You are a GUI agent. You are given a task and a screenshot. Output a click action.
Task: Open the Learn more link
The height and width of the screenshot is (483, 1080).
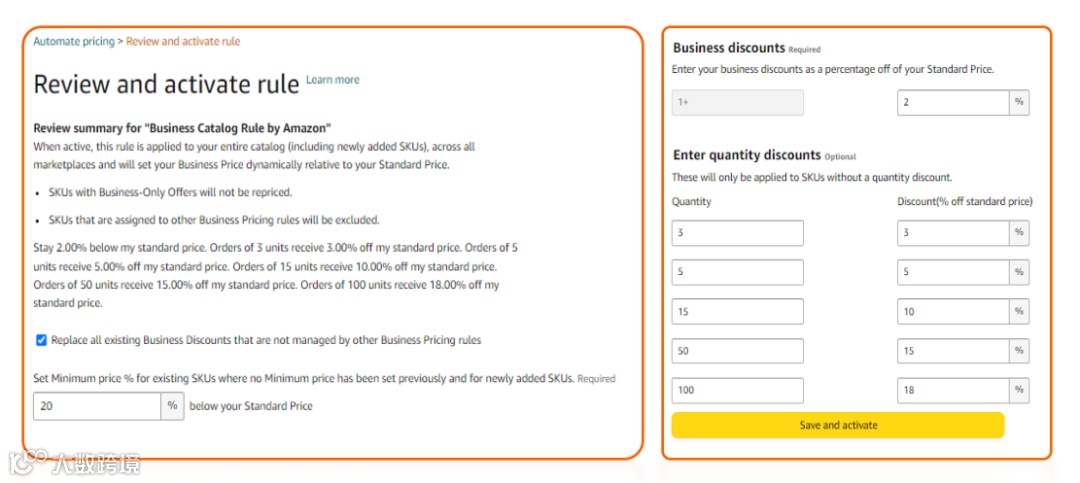coord(333,80)
